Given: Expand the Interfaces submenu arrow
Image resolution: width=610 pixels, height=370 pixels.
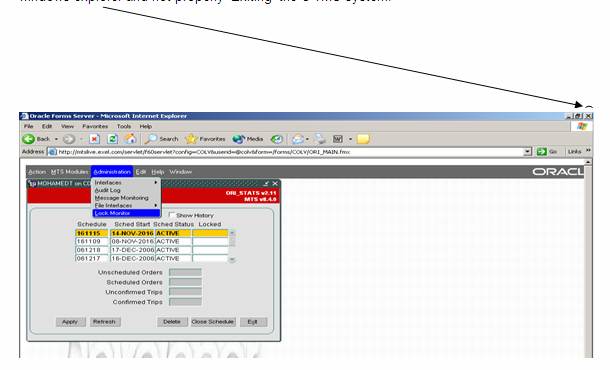Looking at the screenshot, I should (x=156, y=182).
